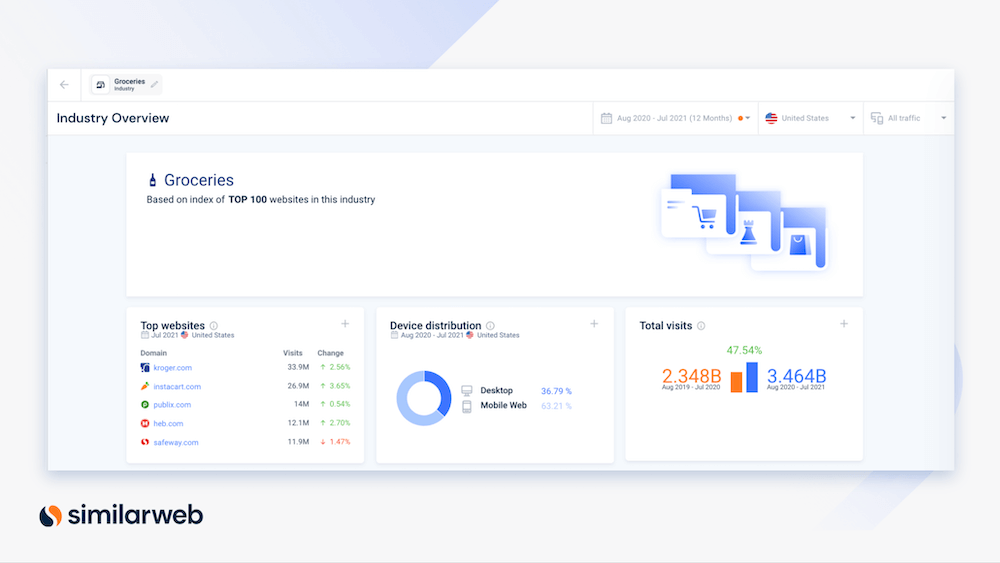
Task: Select publix.com in top websites
Action: click(x=172, y=405)
